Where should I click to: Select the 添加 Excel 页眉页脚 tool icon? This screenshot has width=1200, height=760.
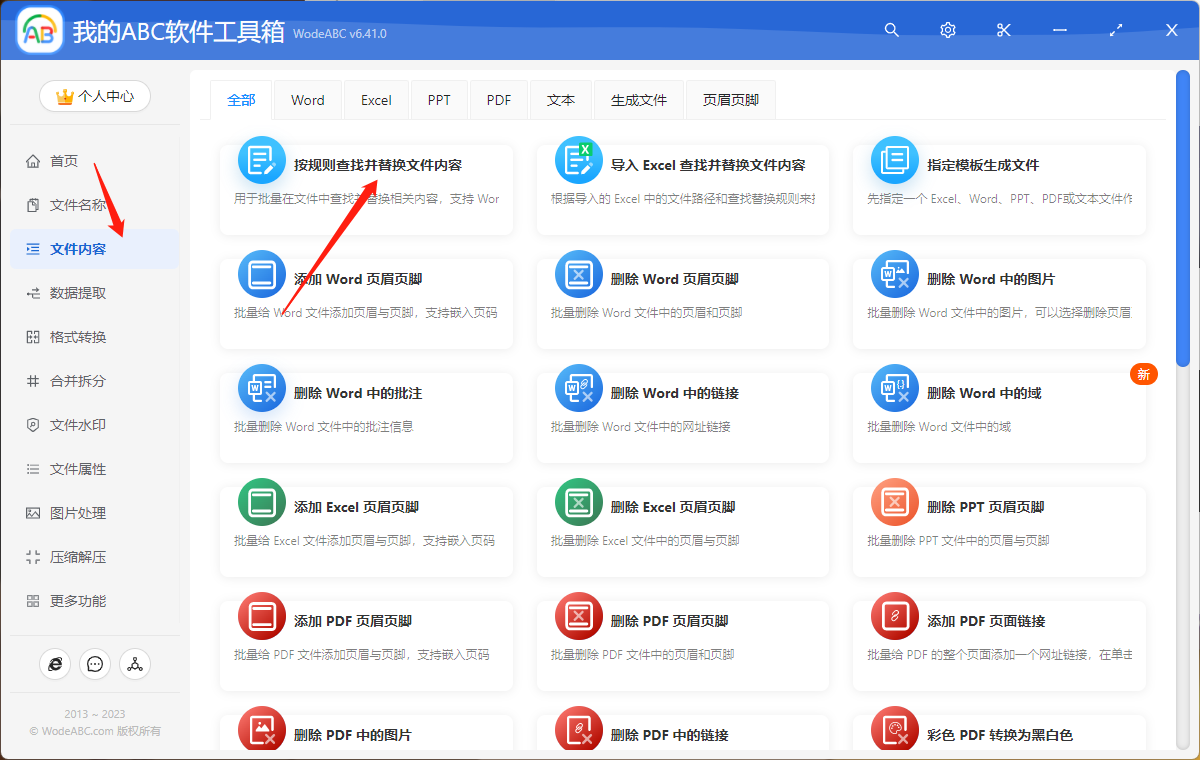261,501
